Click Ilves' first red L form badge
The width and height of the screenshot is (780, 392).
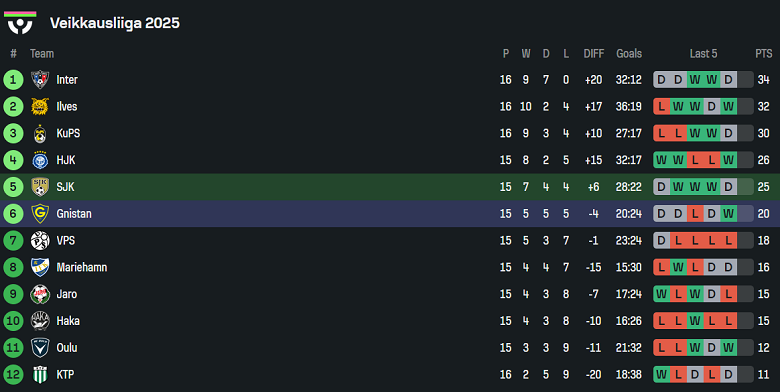662,106
